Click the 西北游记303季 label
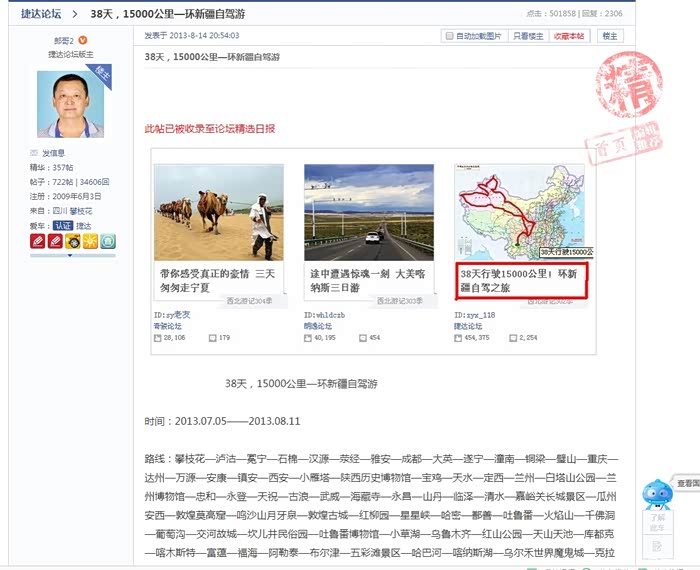The width and height of the screenshot is (700, 570). tap(400, 301)
